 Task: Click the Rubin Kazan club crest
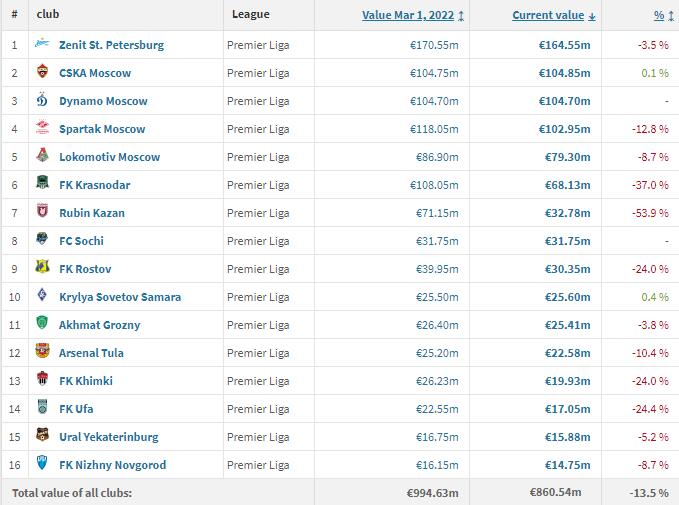click(x=42, y=213)
